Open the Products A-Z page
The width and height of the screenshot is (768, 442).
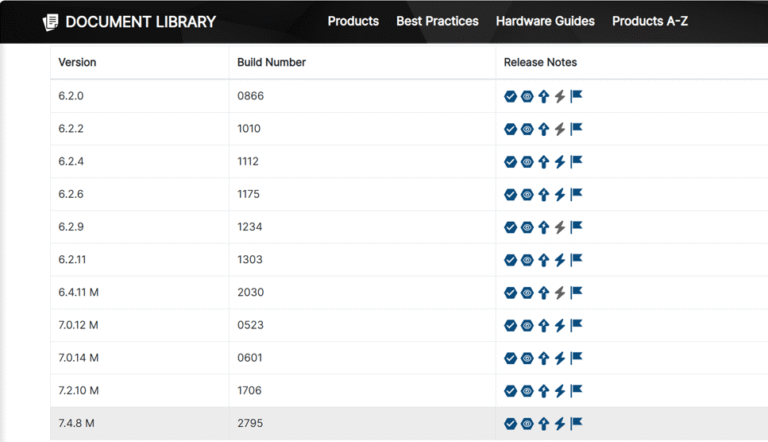tap(649, 21)
